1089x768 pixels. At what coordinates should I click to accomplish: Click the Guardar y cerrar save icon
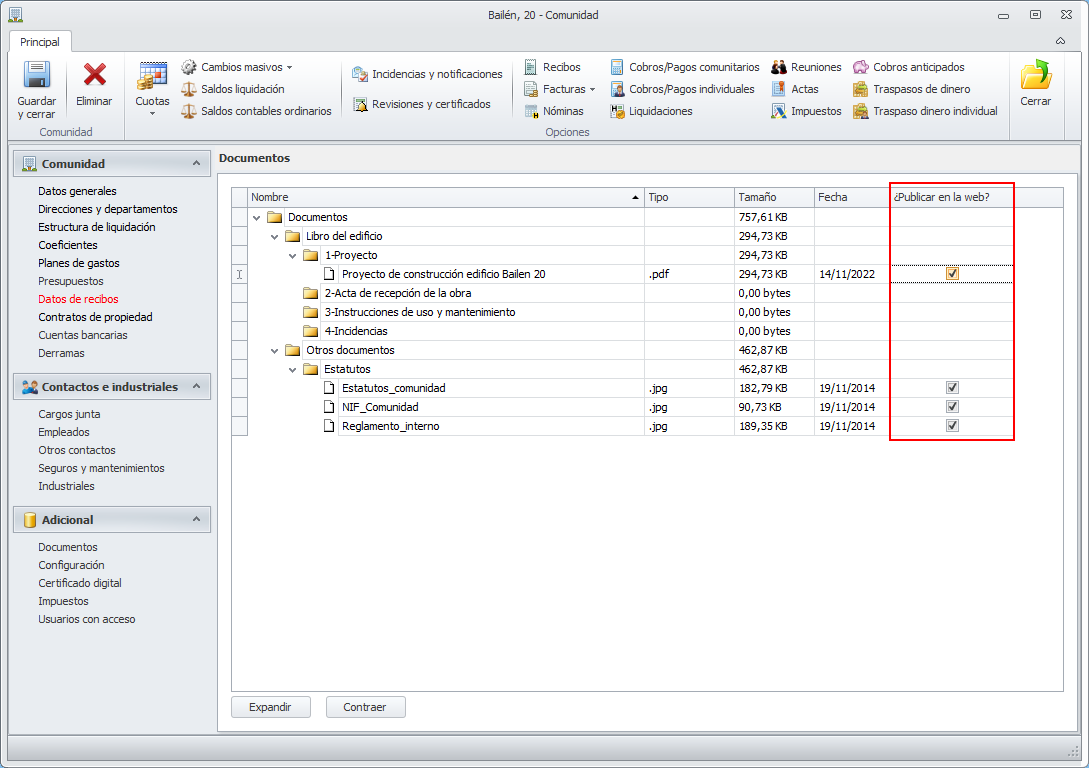[x=36, y=76]
